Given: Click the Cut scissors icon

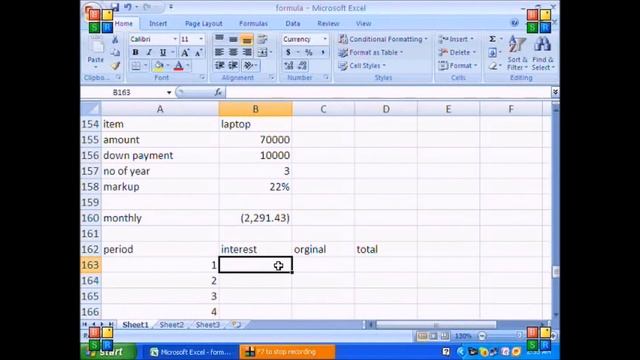Looking at the screenshot, I should pyautogui.click(x=116, y=40).
